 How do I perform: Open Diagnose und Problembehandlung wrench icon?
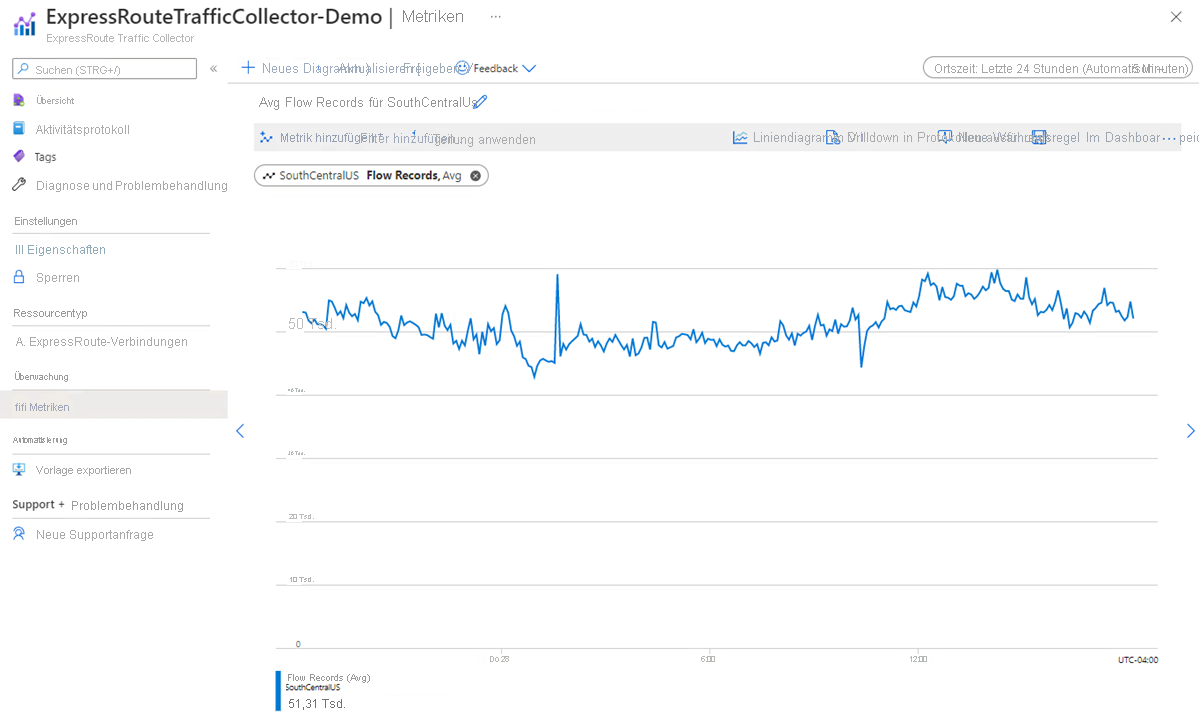18,185
